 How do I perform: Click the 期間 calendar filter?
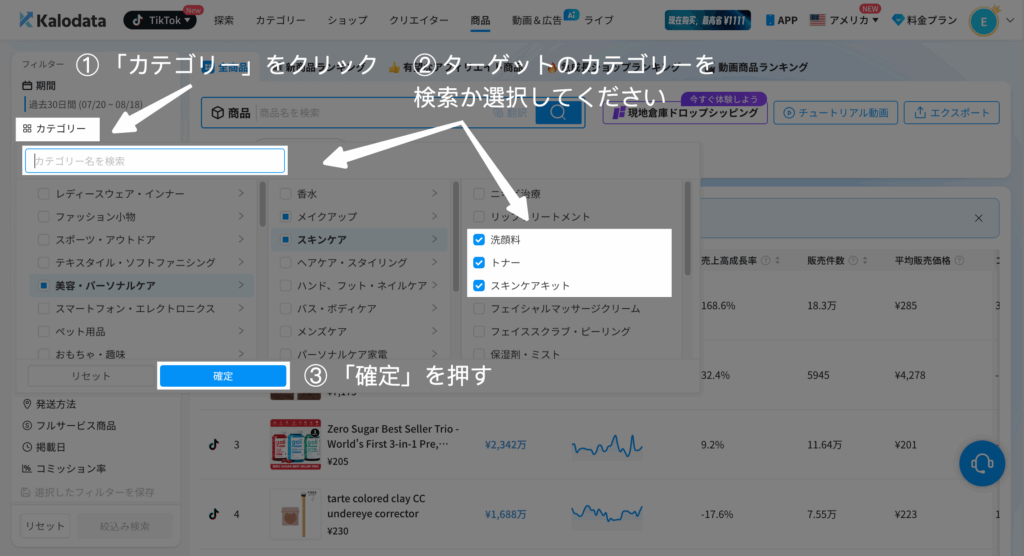[39, 86]
